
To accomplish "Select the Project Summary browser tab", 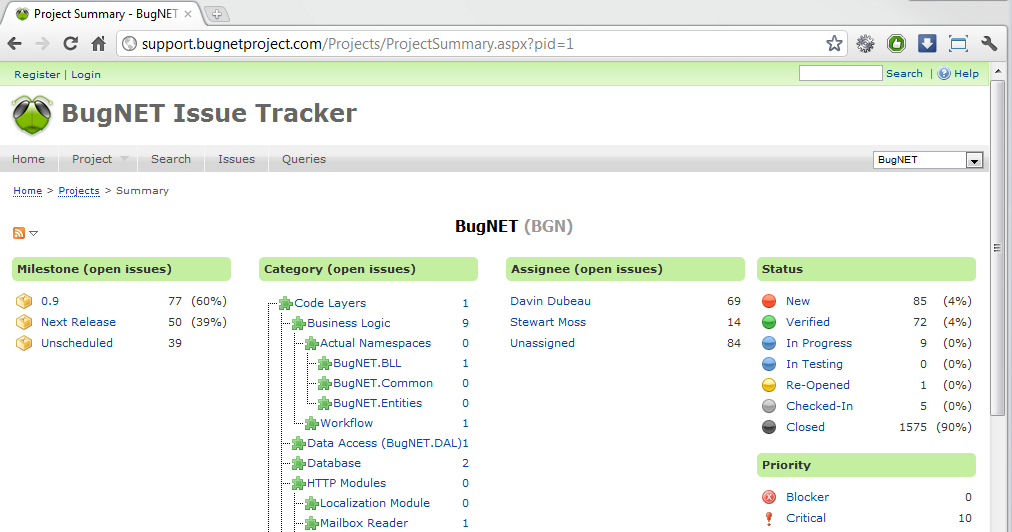I will tap(104, 14).
